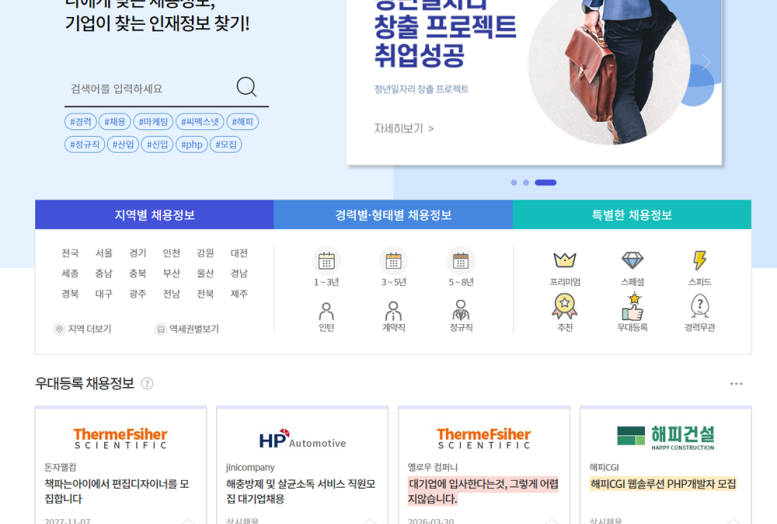Open the three-dot more menu for 우대등록

(x=736, y=384)
